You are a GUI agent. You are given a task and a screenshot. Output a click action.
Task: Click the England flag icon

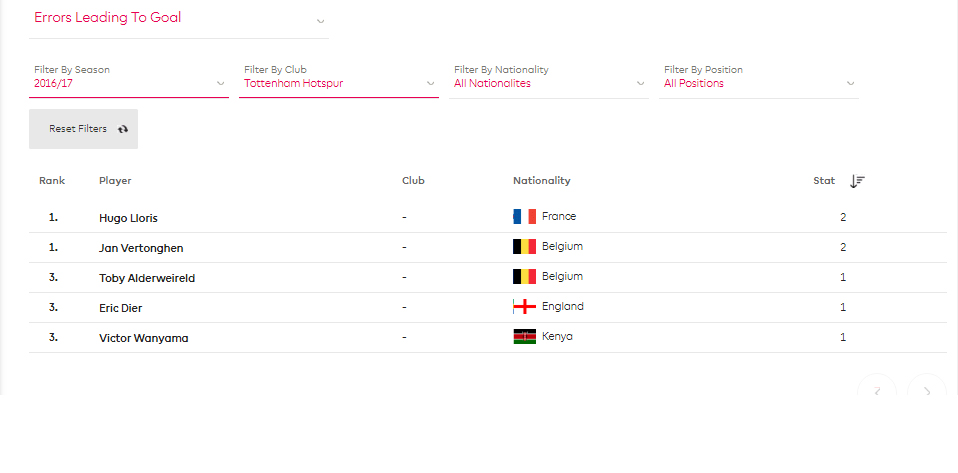click(x=524, y=306)
